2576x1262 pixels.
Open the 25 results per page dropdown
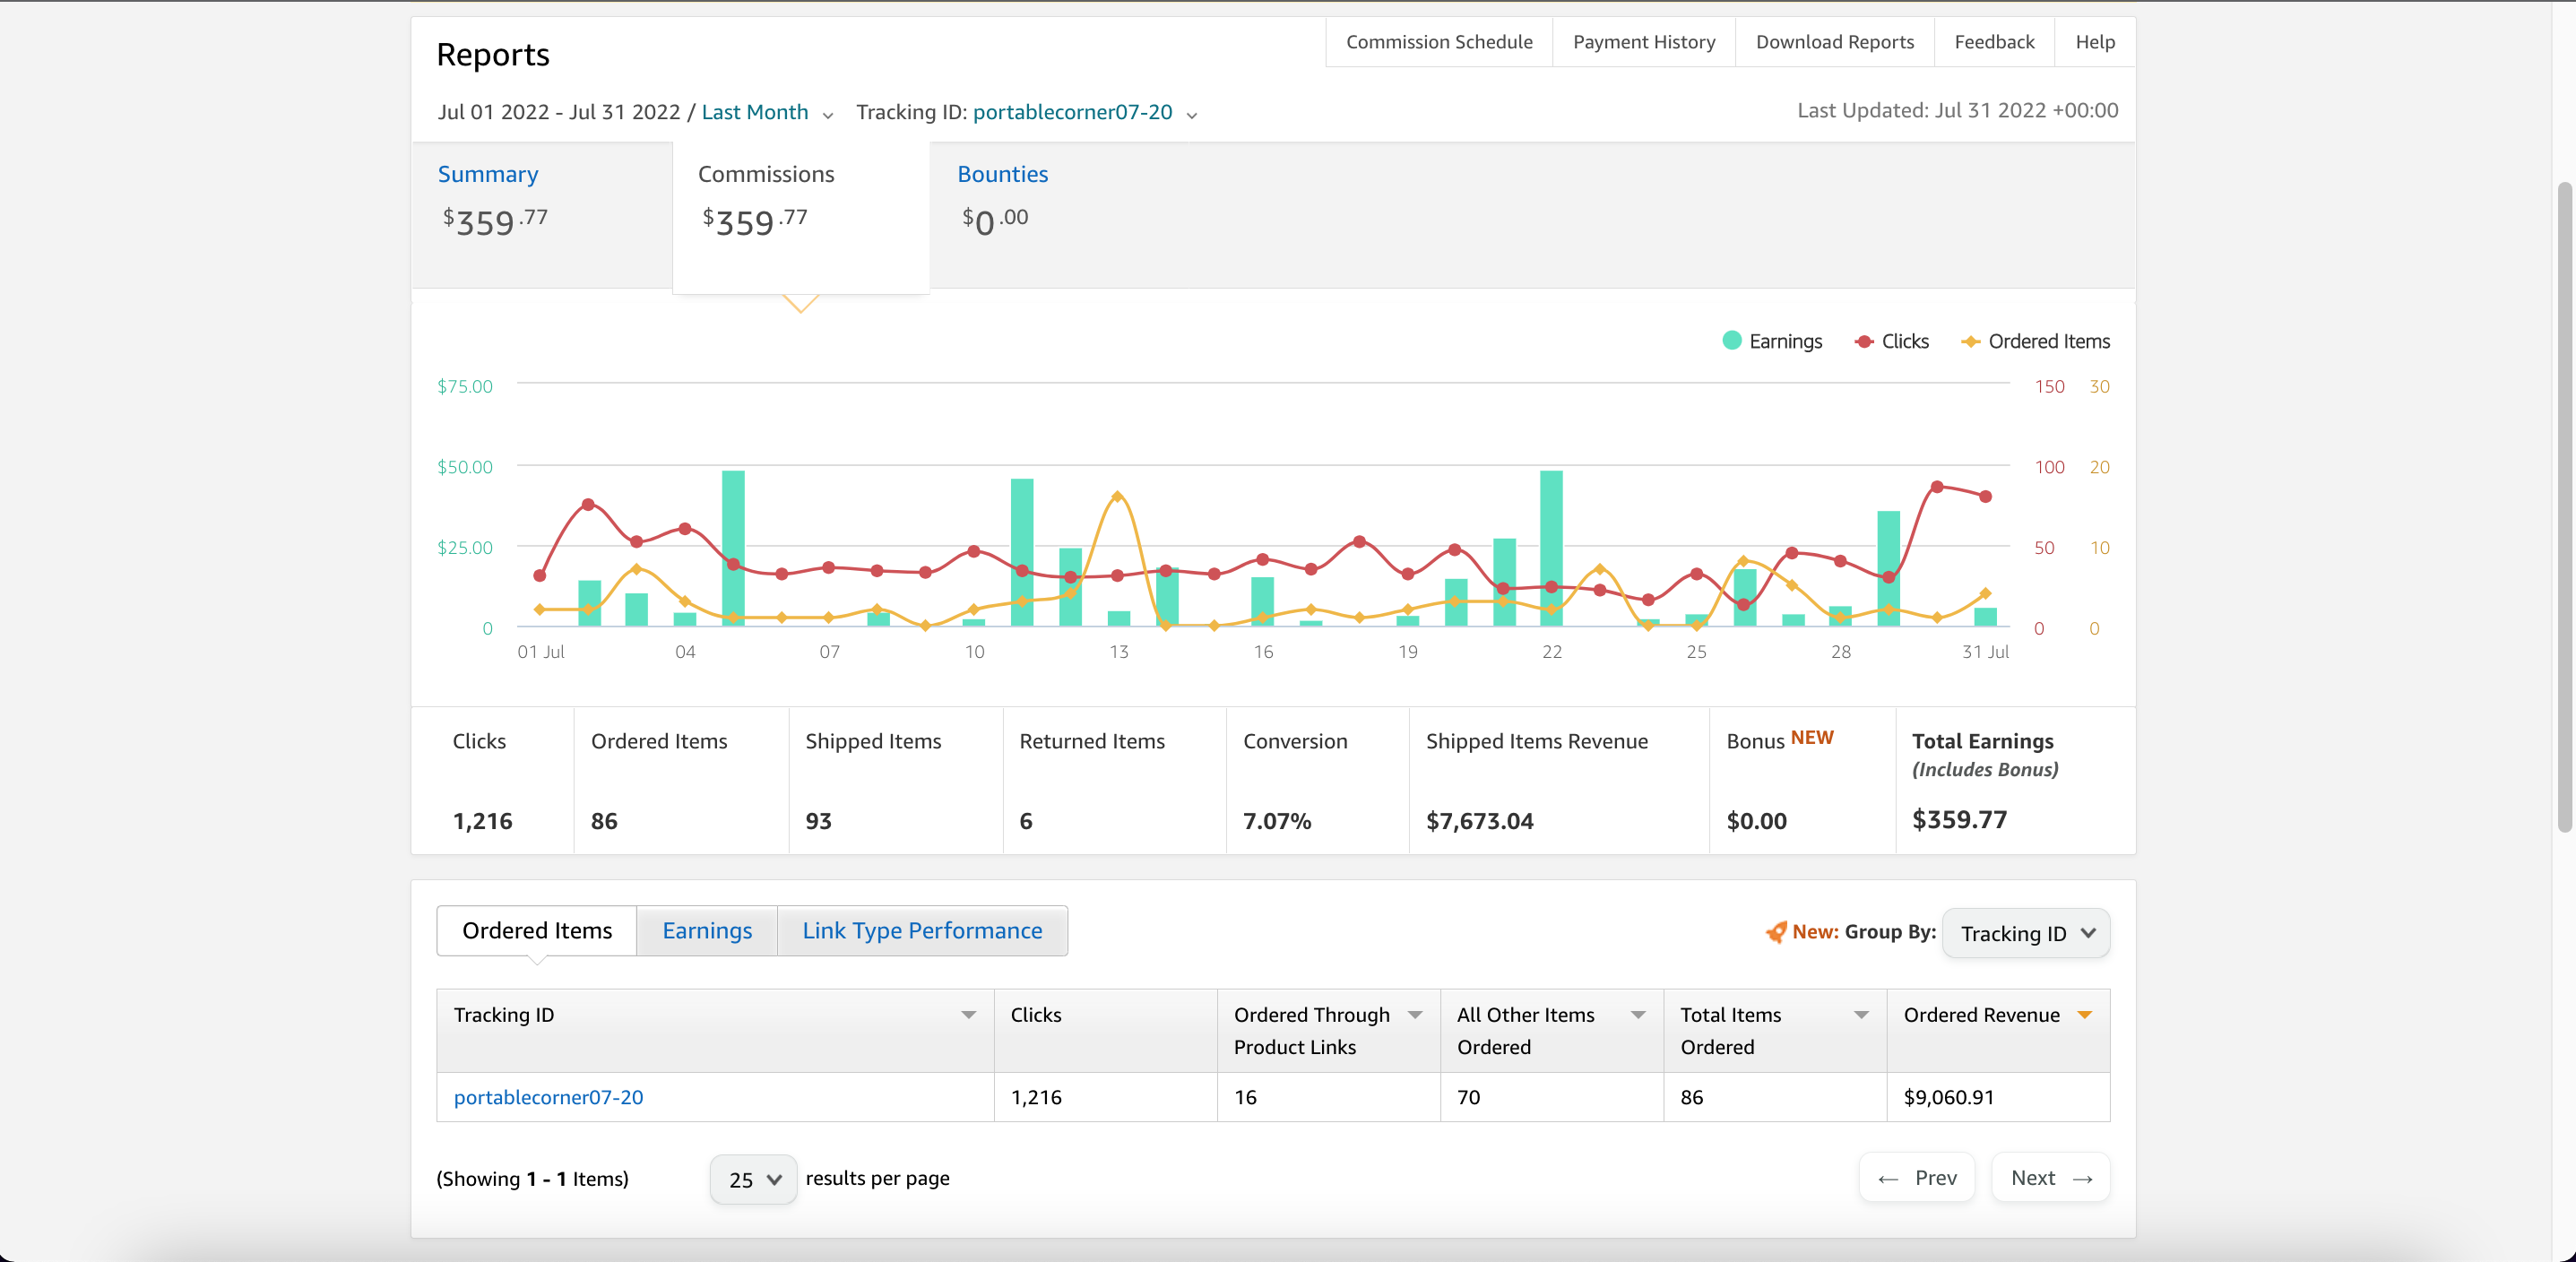coord(753,1180)
